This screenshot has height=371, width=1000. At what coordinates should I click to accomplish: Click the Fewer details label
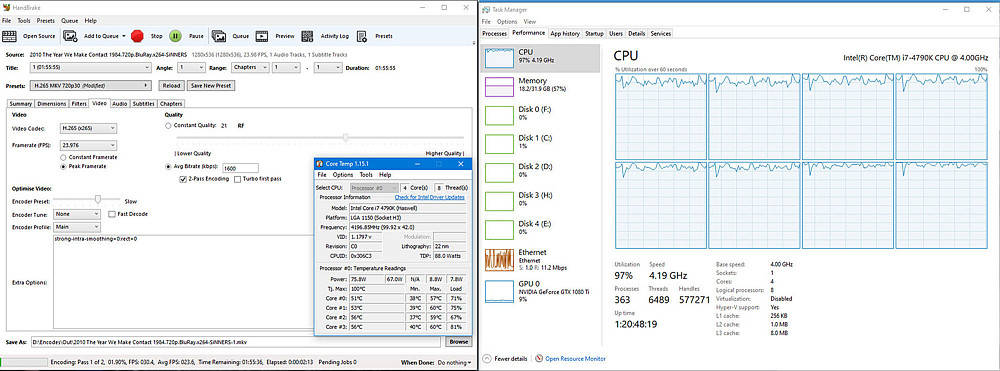511,359
